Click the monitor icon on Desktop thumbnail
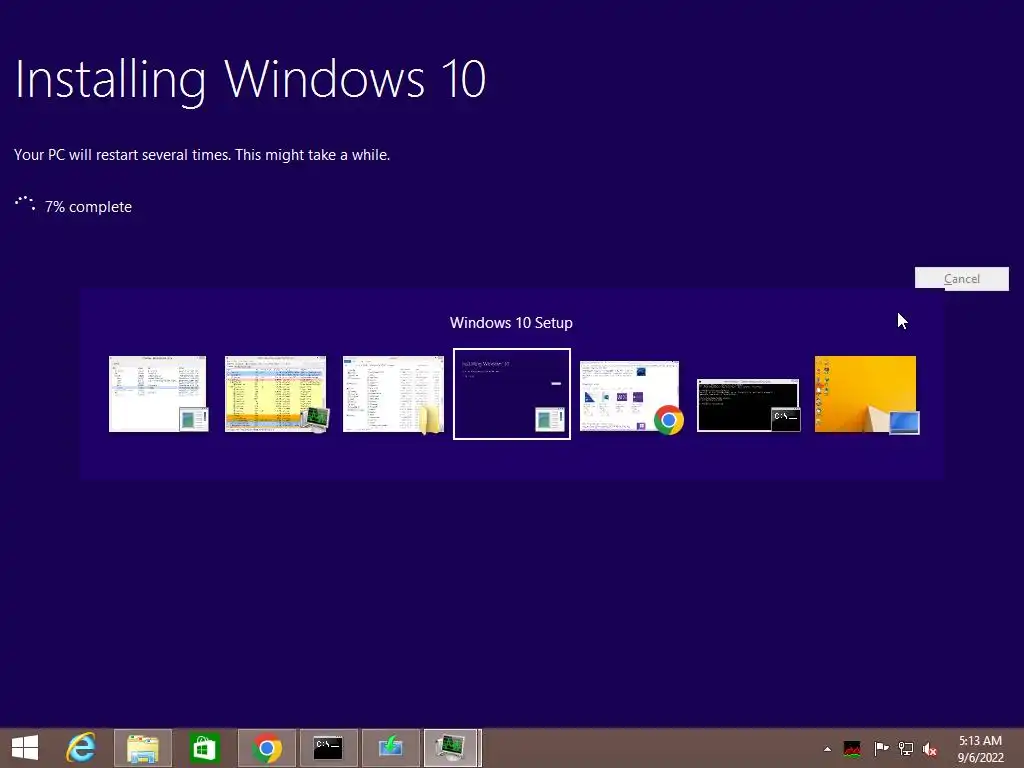The width and height of the screenshot is (1024, 768). [x=904, y=422]
